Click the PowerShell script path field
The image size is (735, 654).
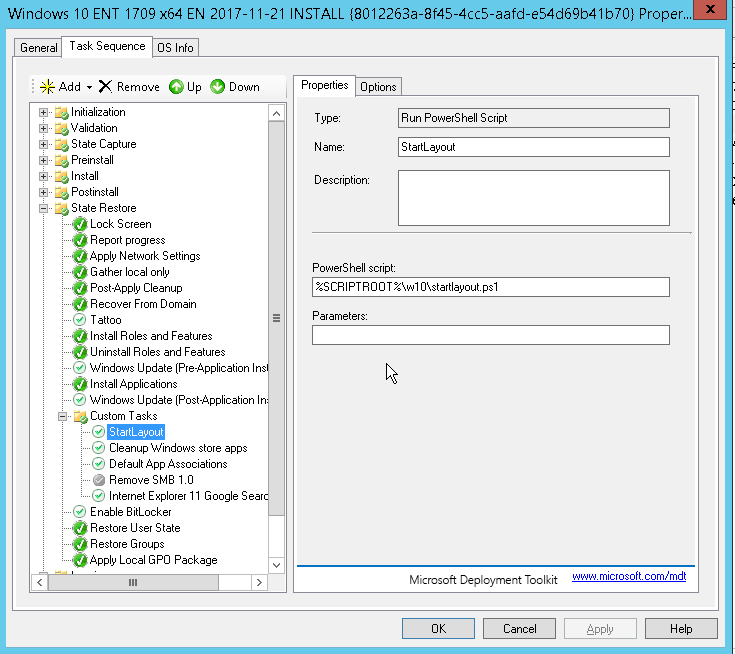(491, 287)
